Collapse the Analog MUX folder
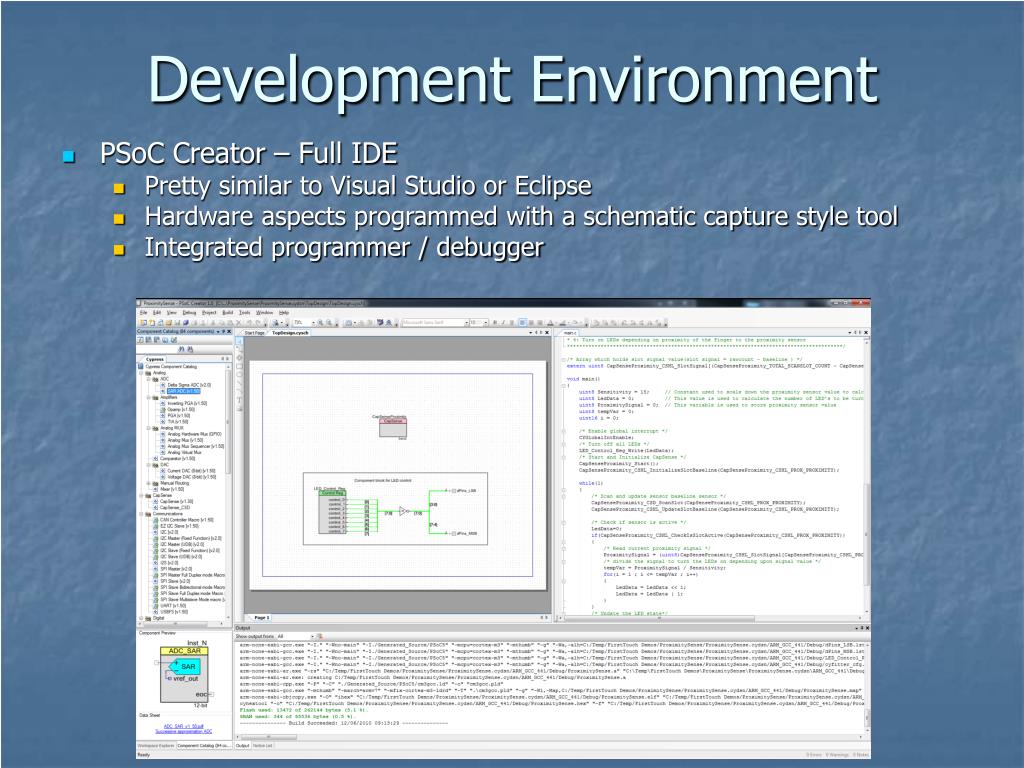Screen dimensions: 1024x768 [x=150, y=428]
